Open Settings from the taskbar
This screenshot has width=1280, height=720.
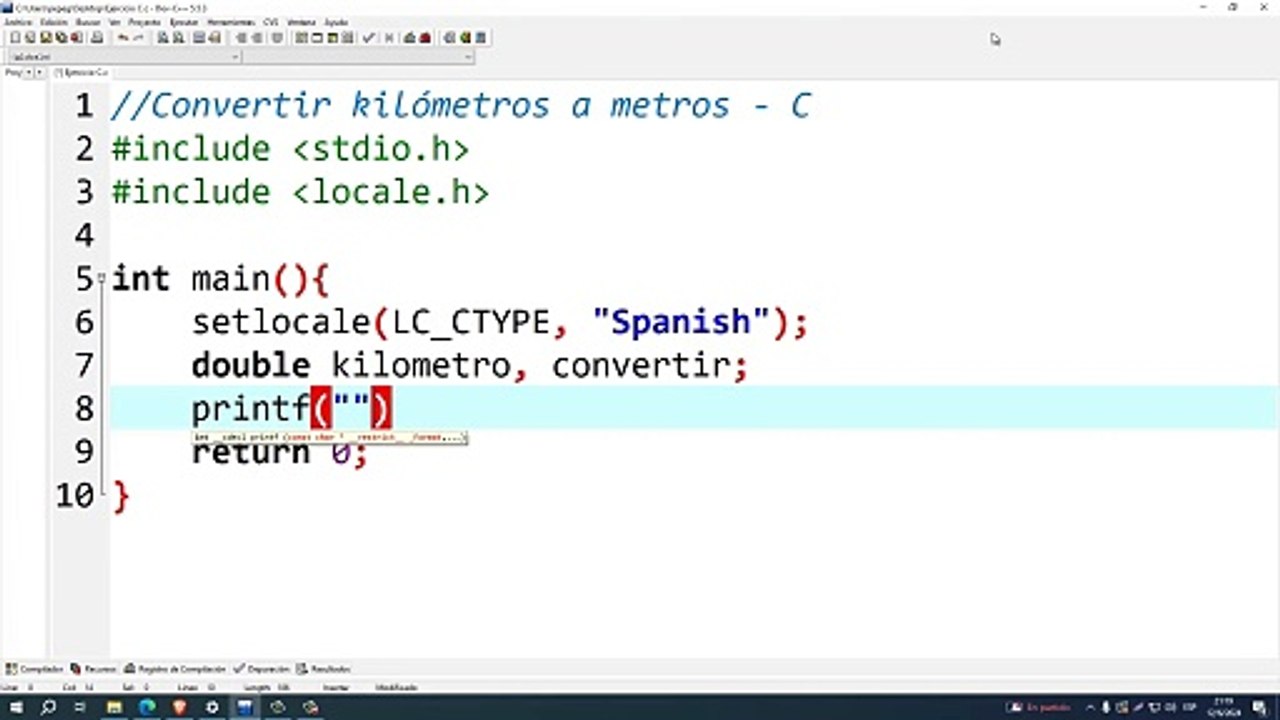212,707
